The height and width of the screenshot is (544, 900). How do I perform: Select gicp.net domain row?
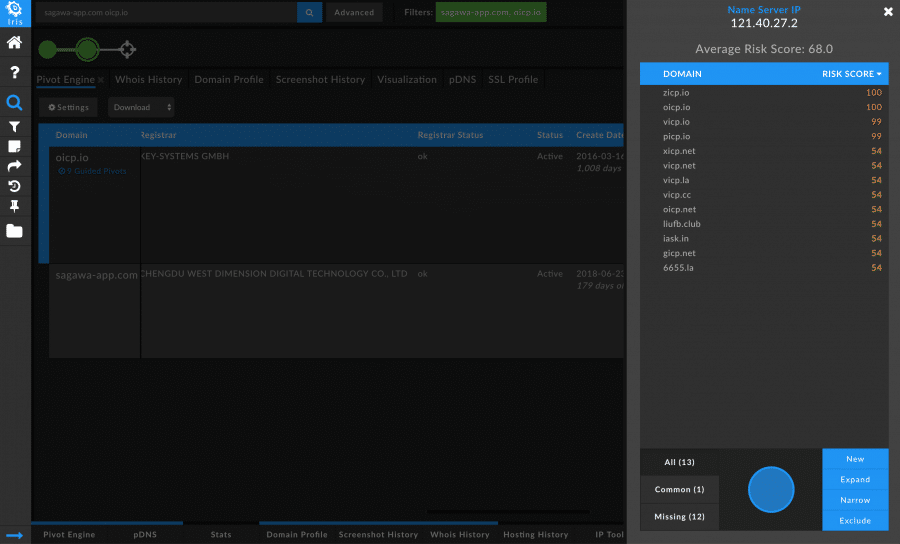764,253
